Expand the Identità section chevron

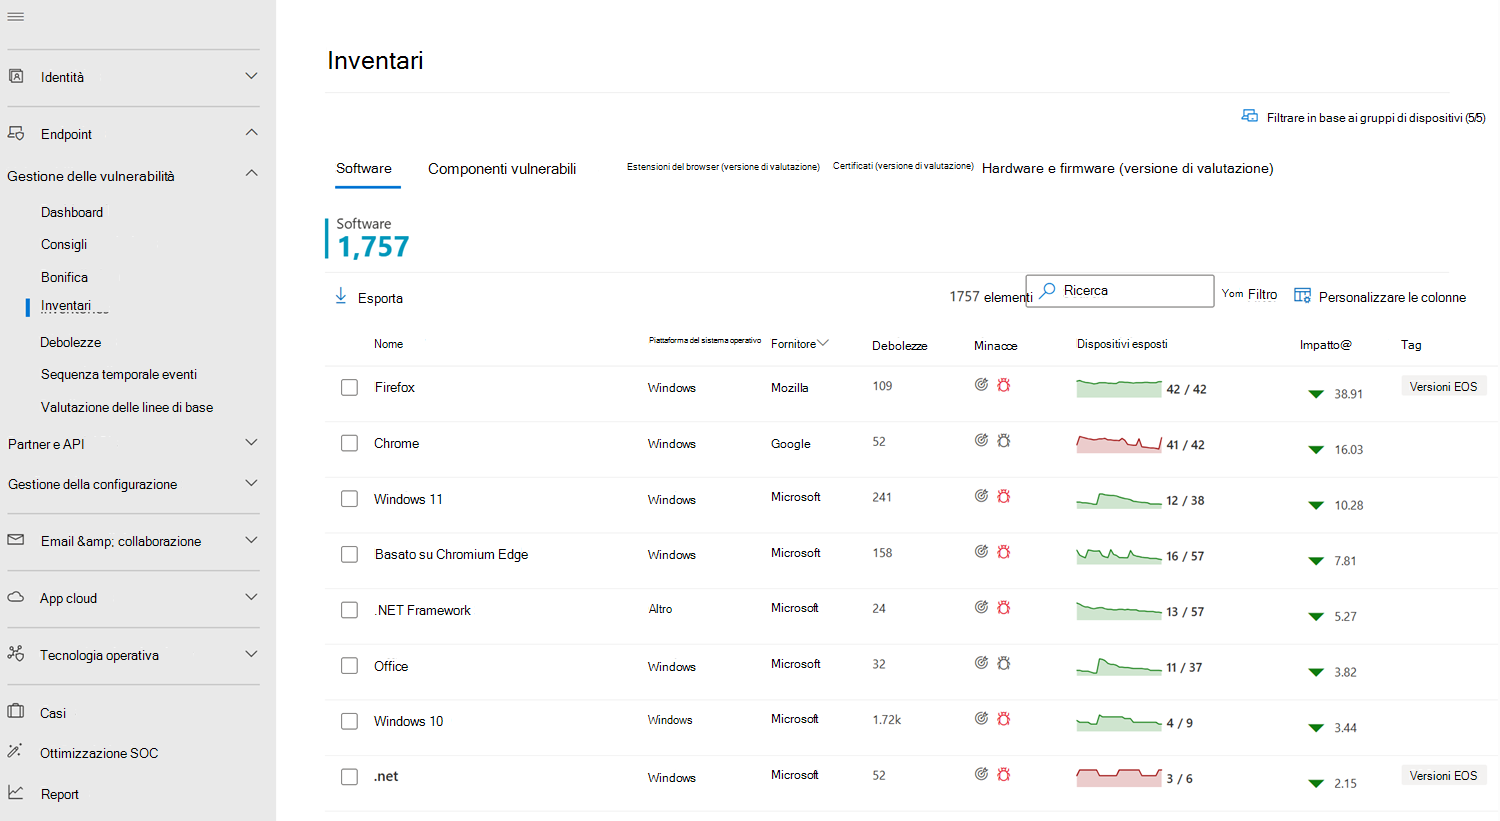pos(251,76)
